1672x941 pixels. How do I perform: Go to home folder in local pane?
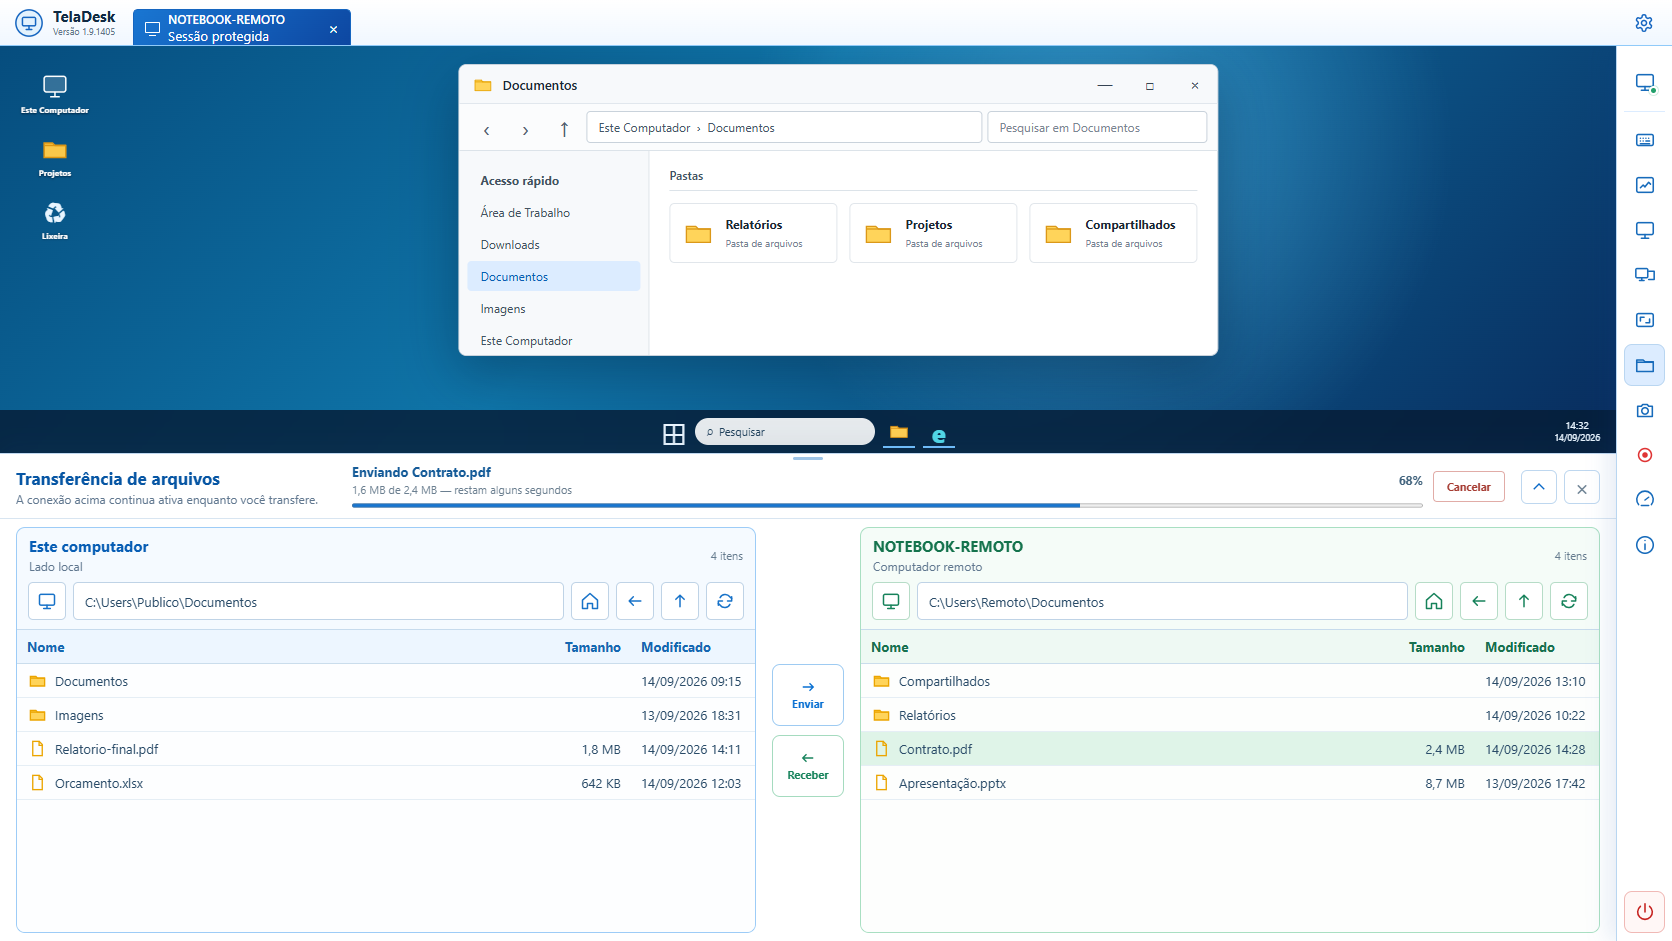pyautogui.click(x=590, y=601)
